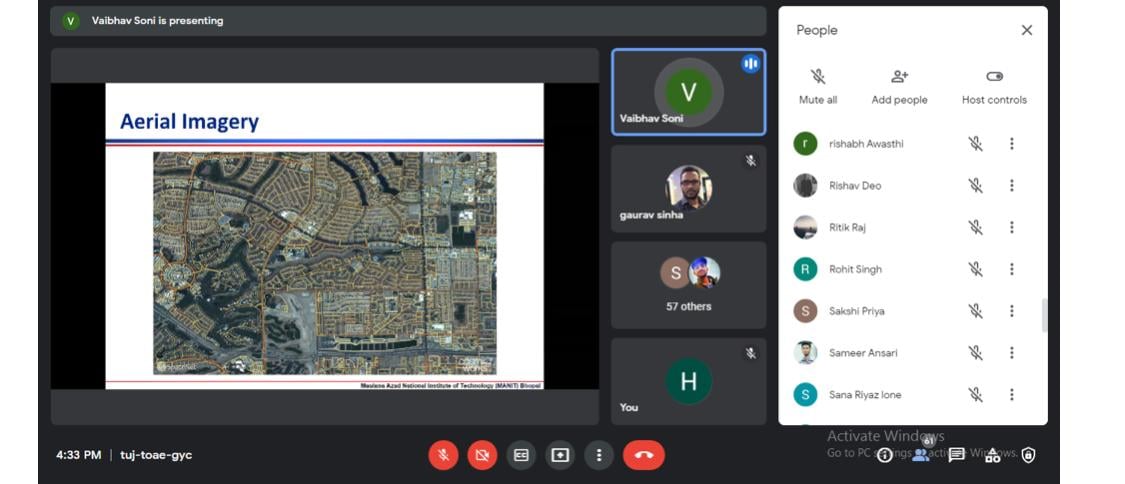Toggle the People panel icon showing 61
The width and height of the screenshot is (1125, 484).
click(921, 454)
